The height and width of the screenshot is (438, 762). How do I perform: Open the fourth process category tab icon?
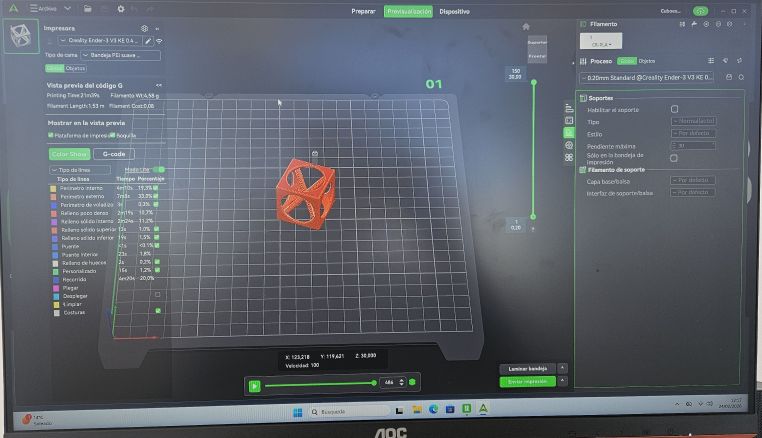[x=569, y=145]
